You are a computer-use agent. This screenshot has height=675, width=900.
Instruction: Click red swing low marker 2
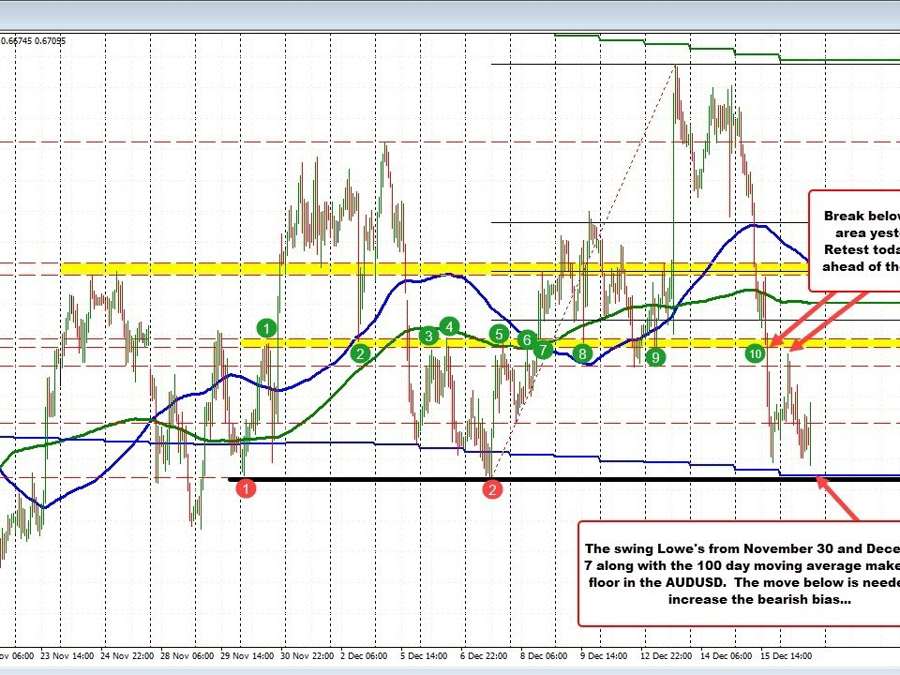491,490
